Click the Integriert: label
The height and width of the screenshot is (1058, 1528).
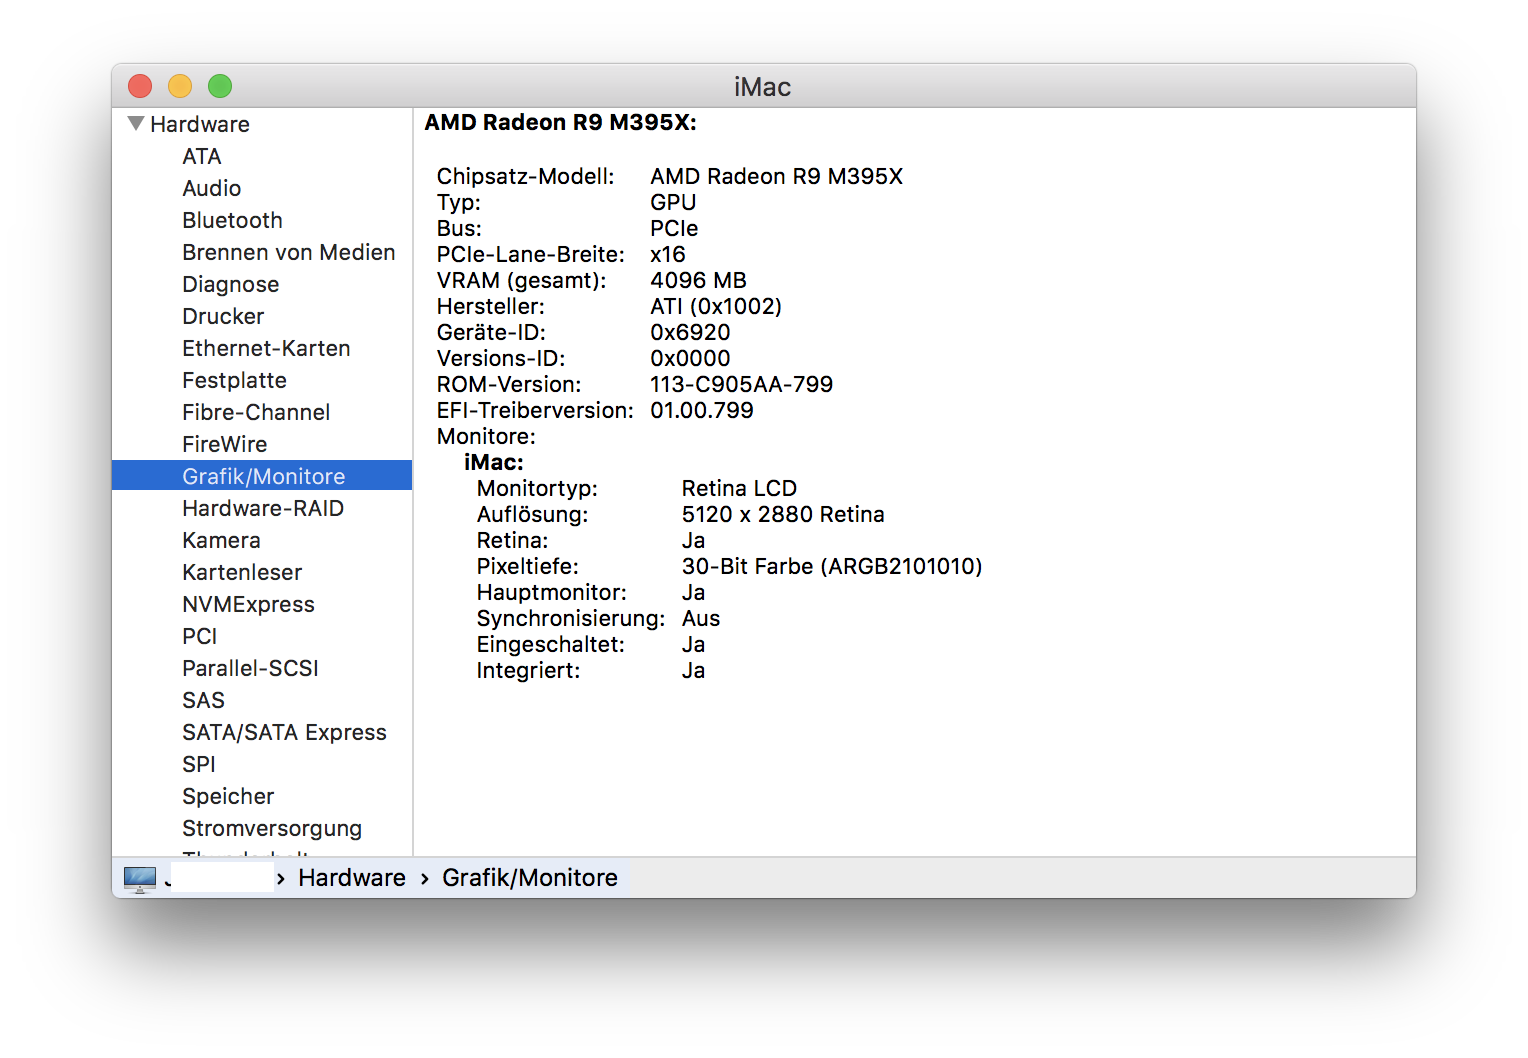pyautogui.click(x=528, y=670)
